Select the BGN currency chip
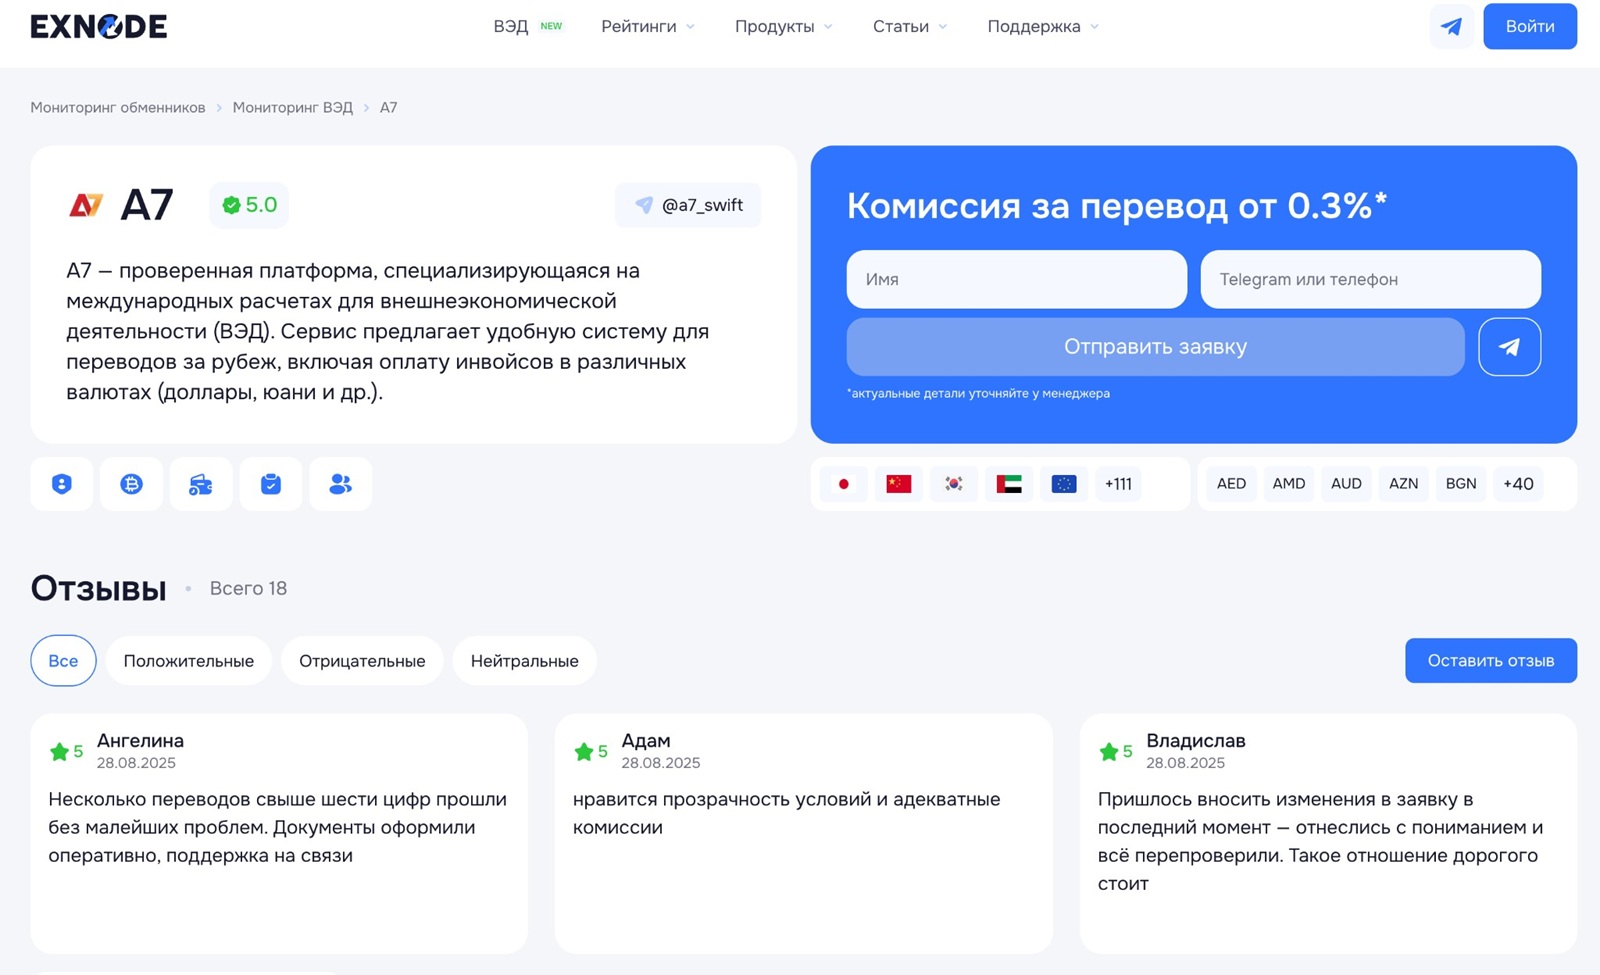 (x=1461, y=484)
